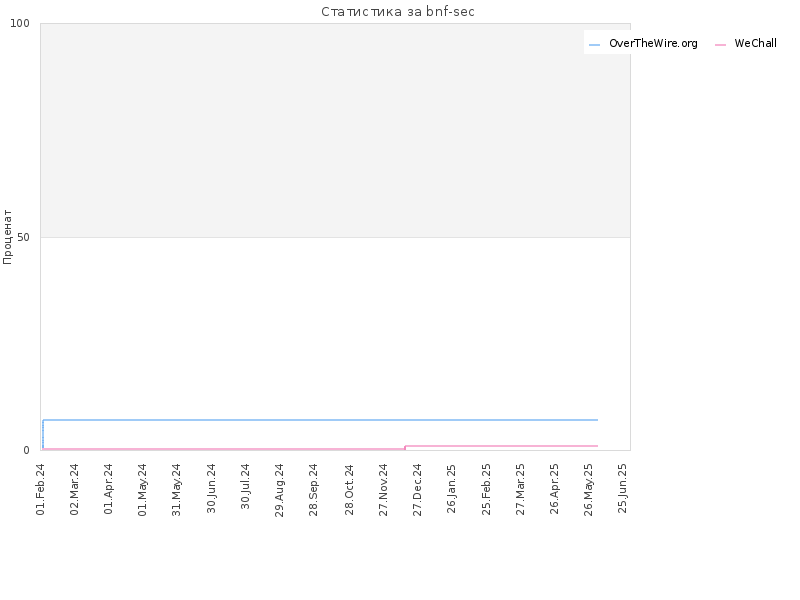The width and height of the screenshot is (800, 600).
Task: Click the 50 tick label on Y axis
Action: (23, 237)
